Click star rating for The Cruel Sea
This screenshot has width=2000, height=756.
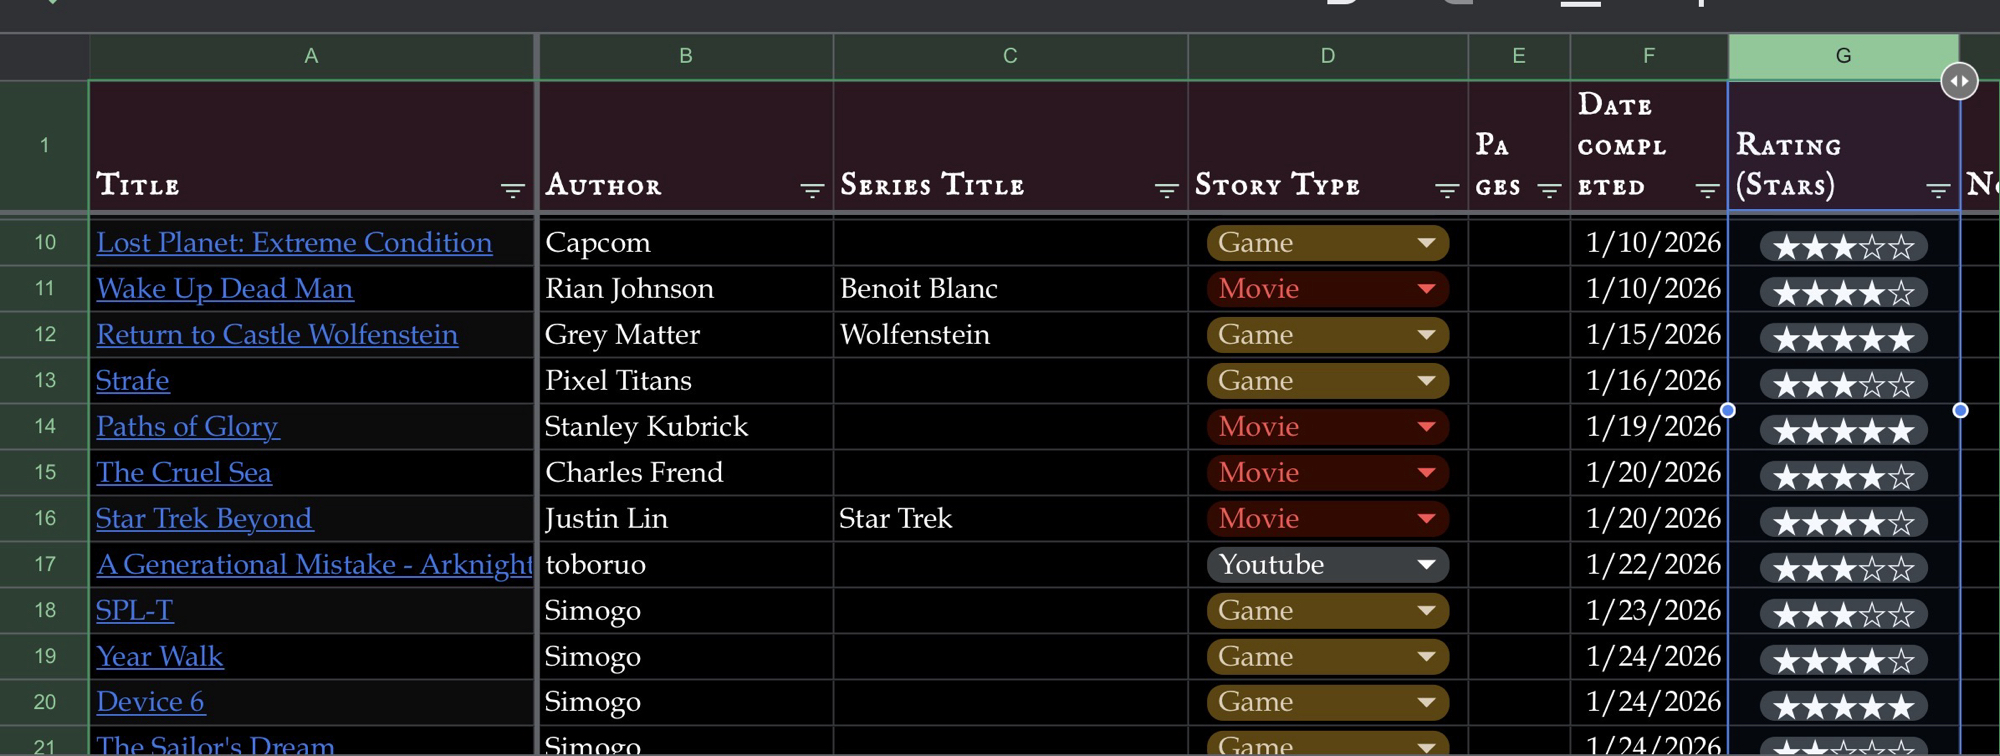(1842, 477)
